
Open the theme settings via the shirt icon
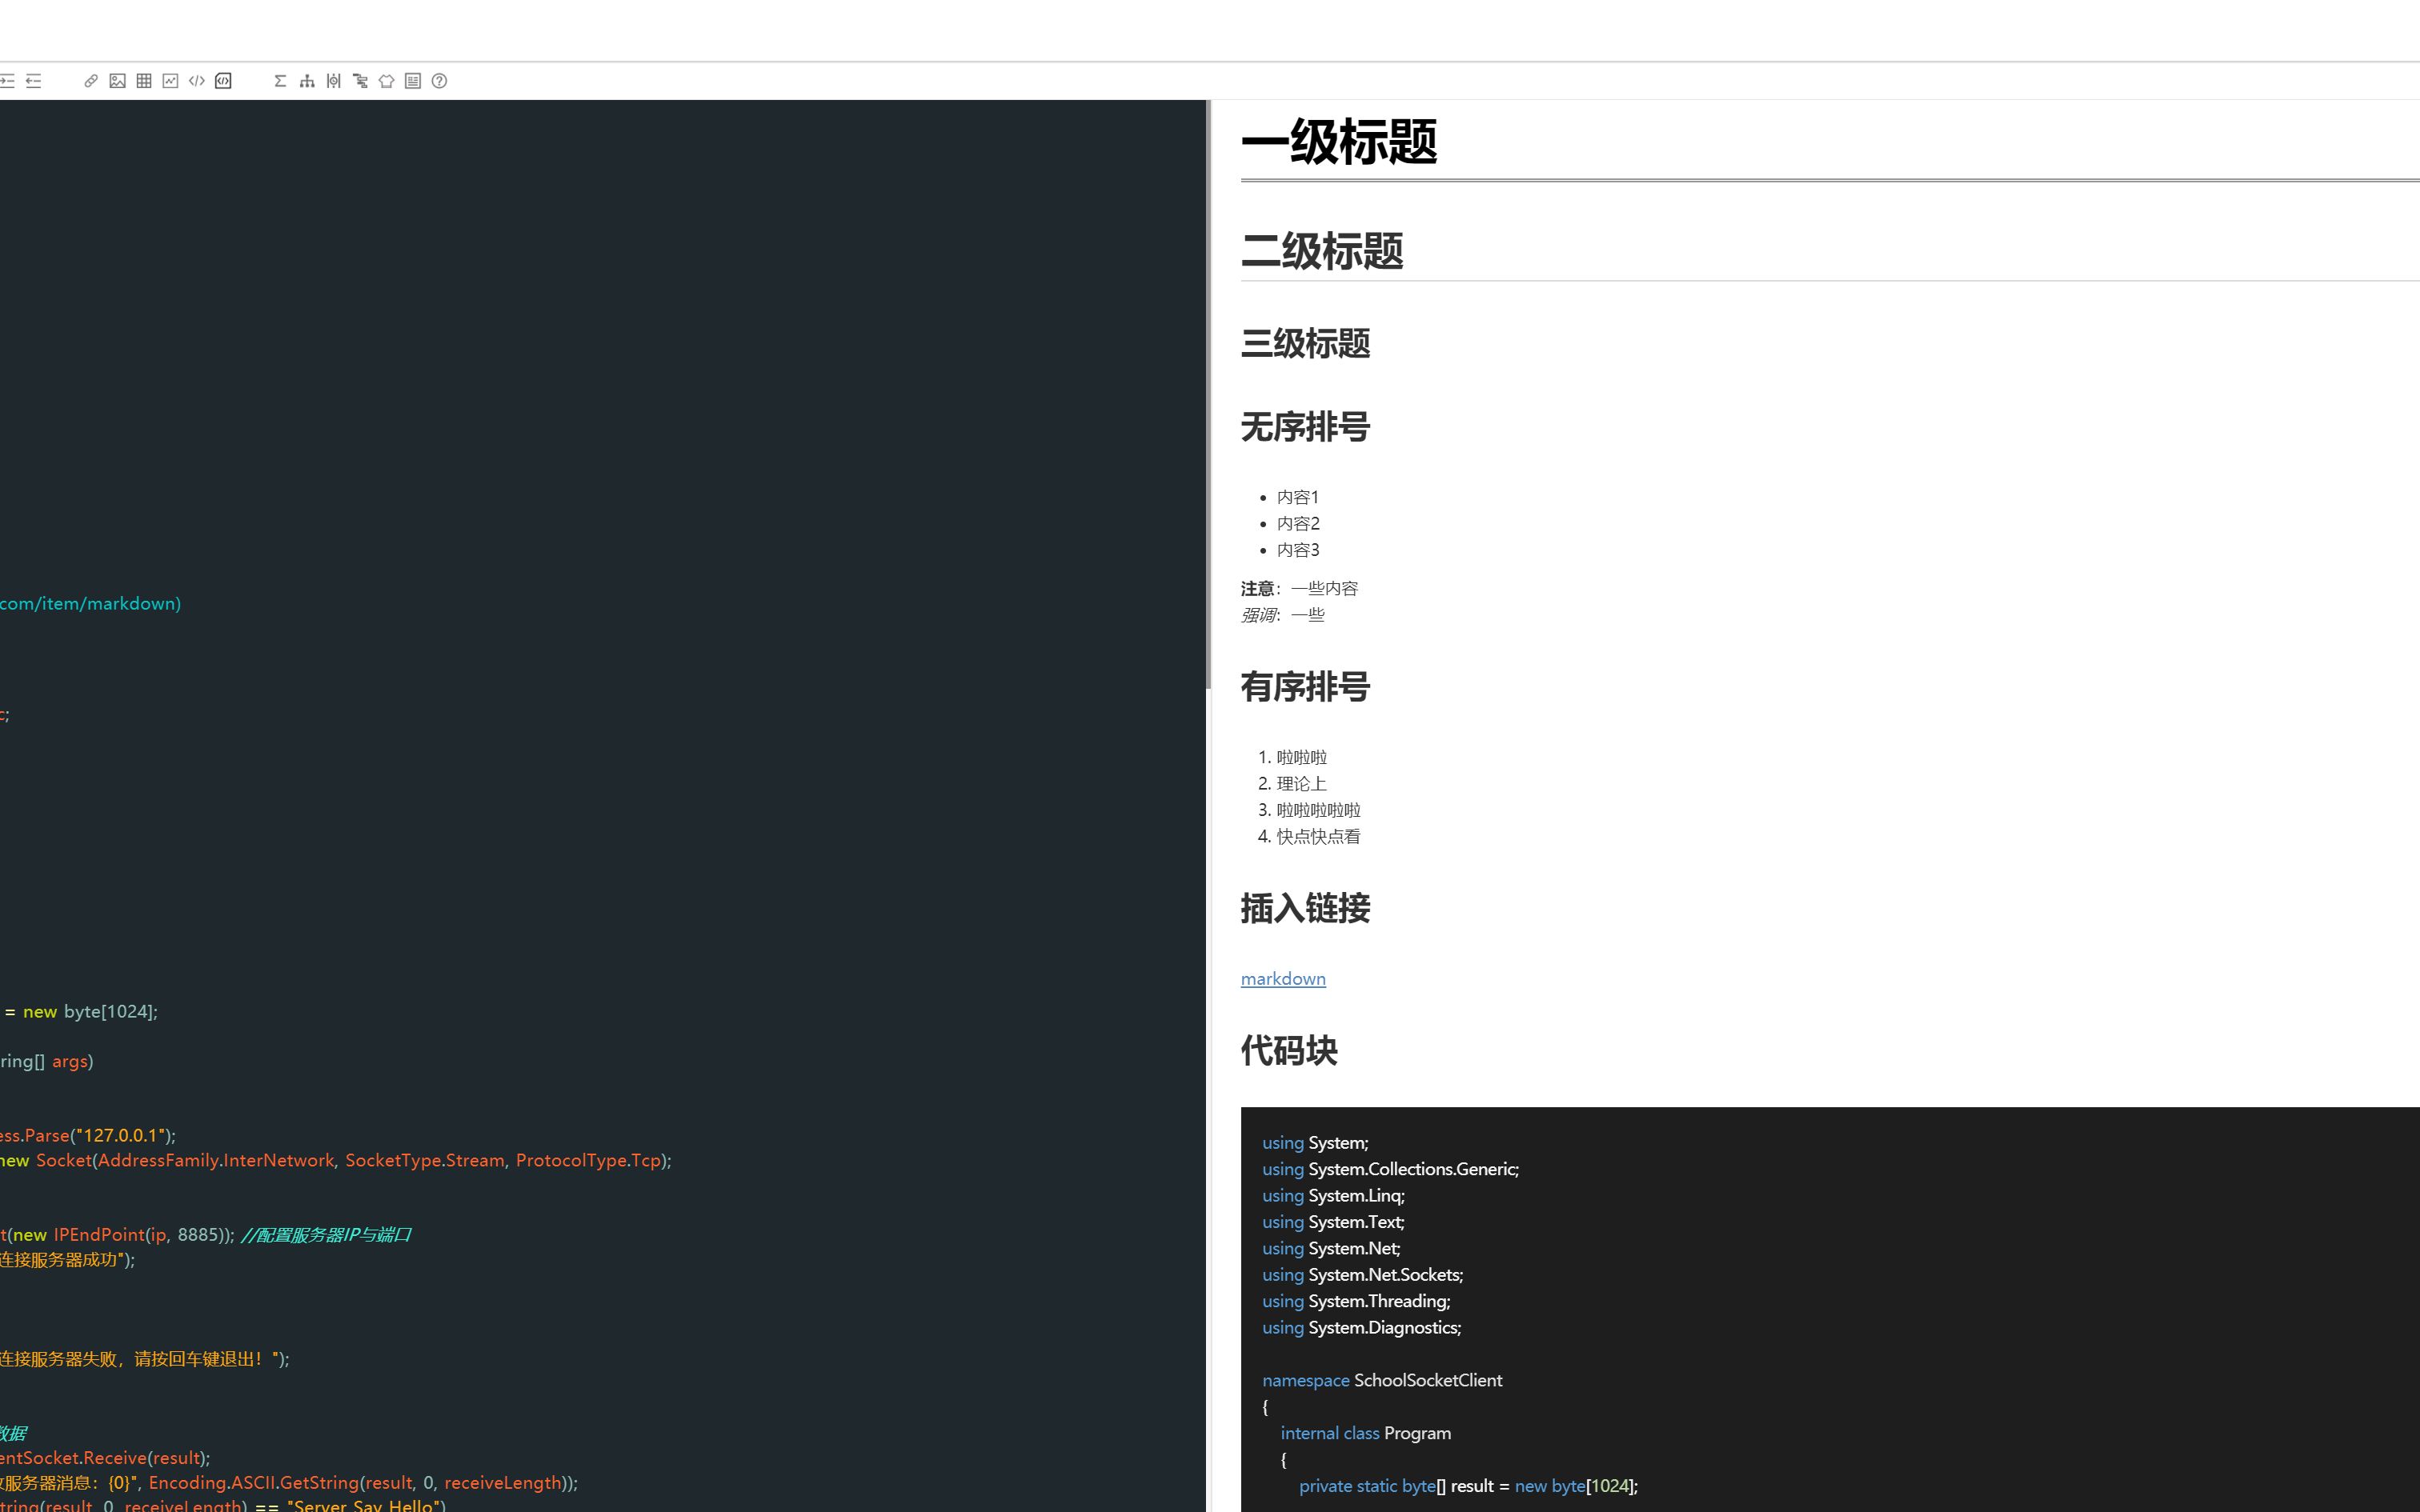[386, 81]
